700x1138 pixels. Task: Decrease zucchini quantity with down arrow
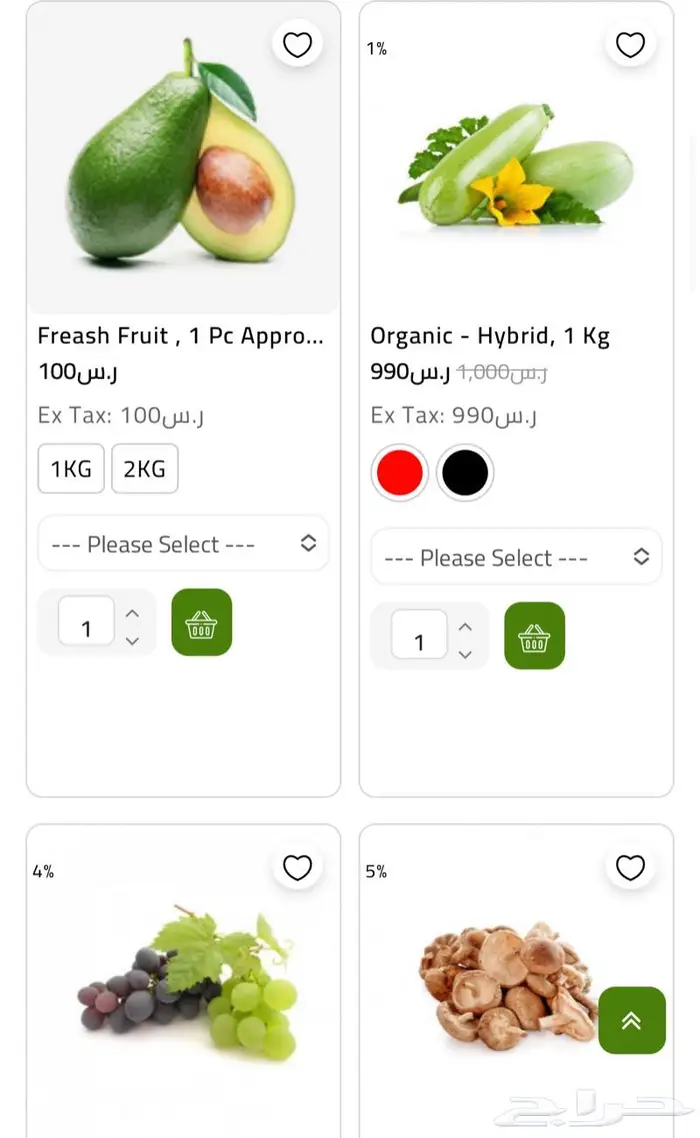tap(465, 655)
